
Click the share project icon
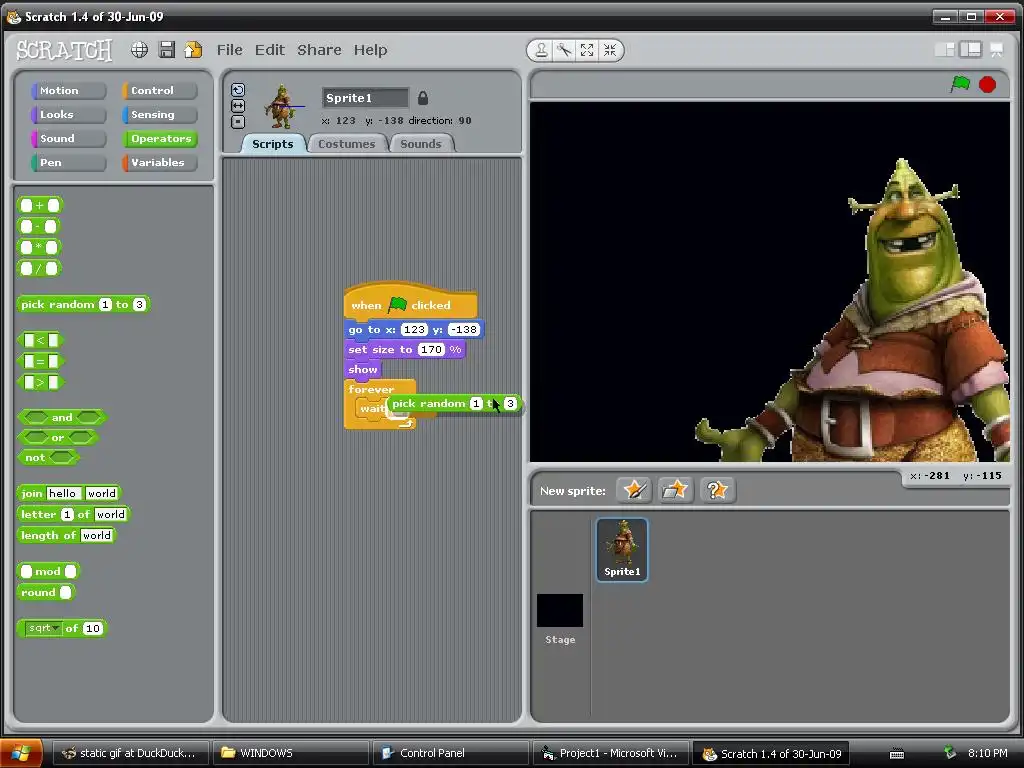click(x=193, y=50)
